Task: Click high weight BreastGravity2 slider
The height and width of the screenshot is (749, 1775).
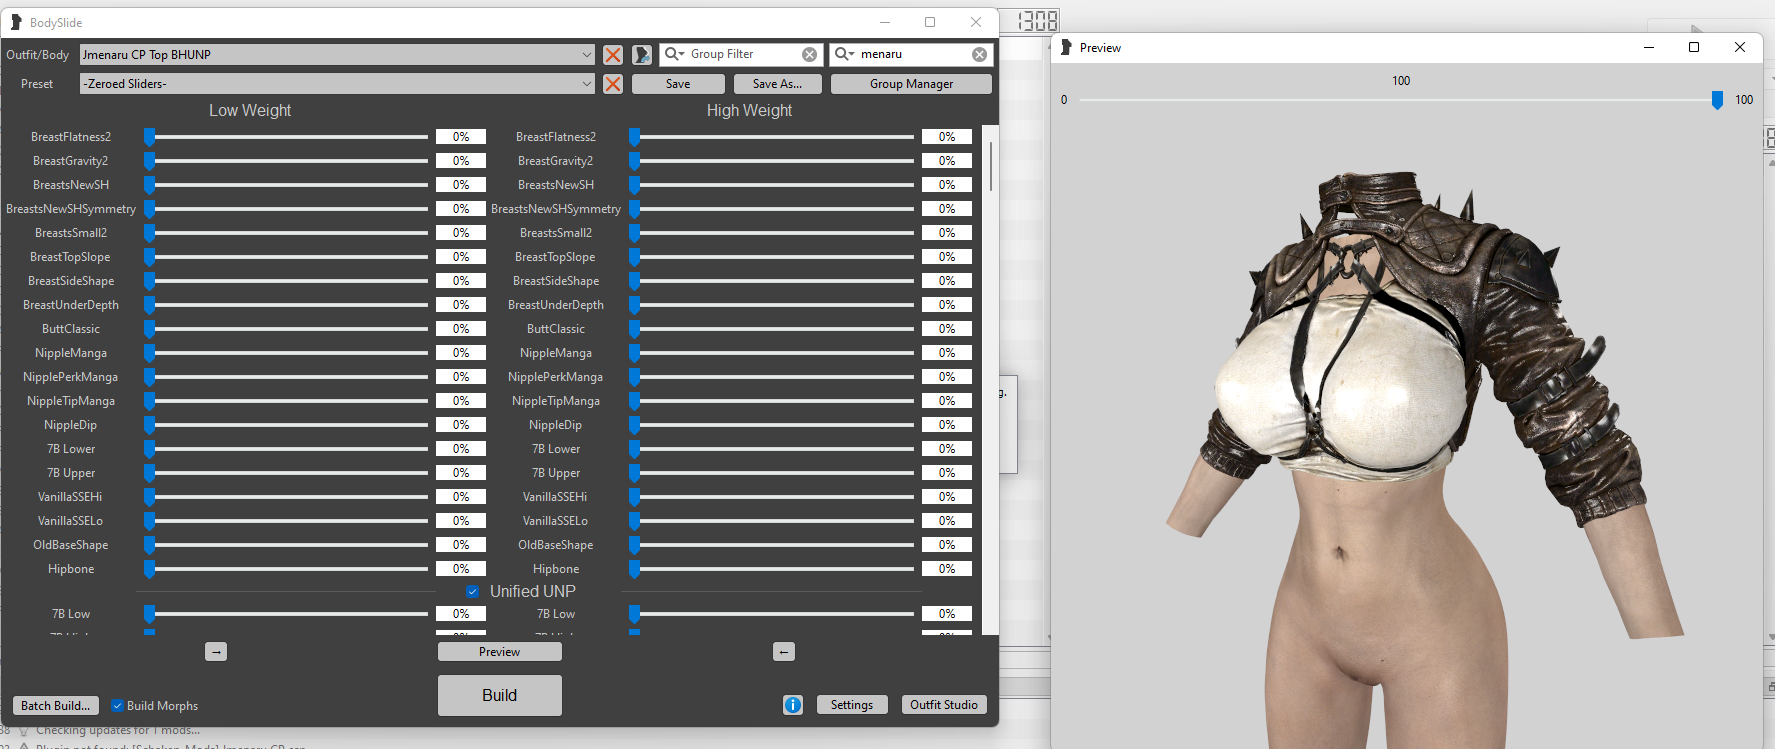Action: 773,161
